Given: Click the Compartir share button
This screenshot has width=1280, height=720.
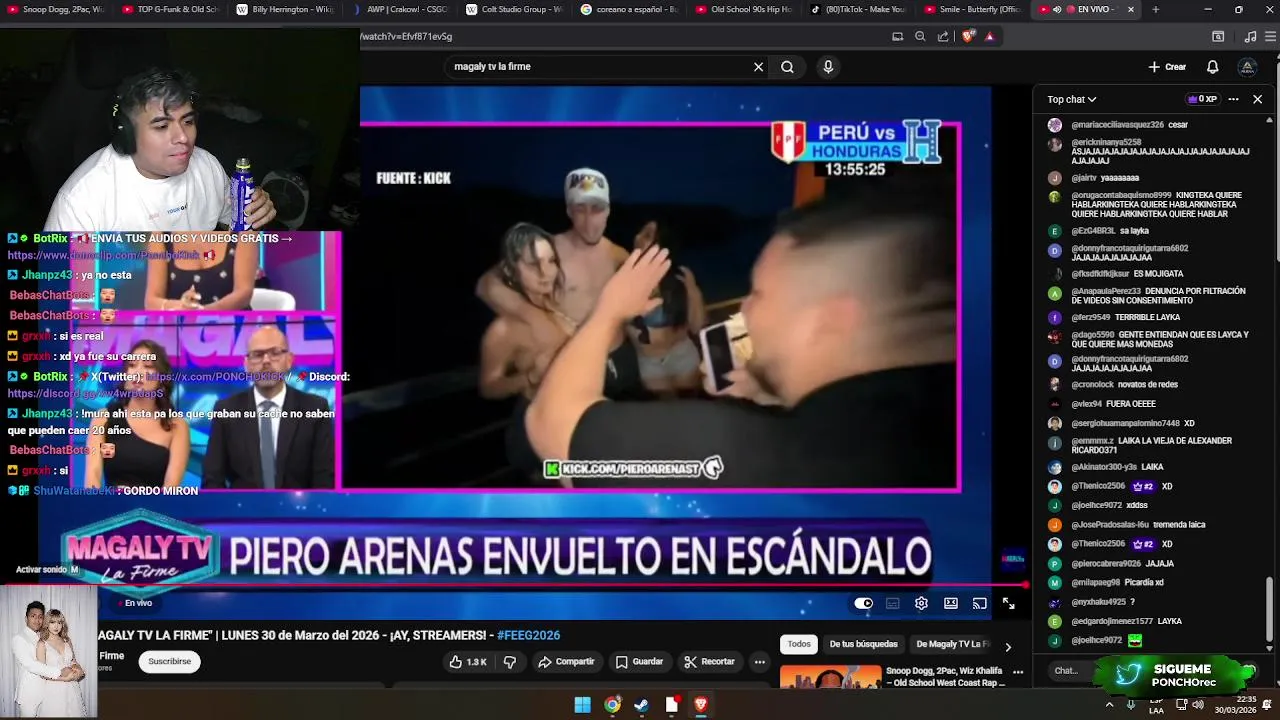Looking at the screenshot, I should coord(566,662).
